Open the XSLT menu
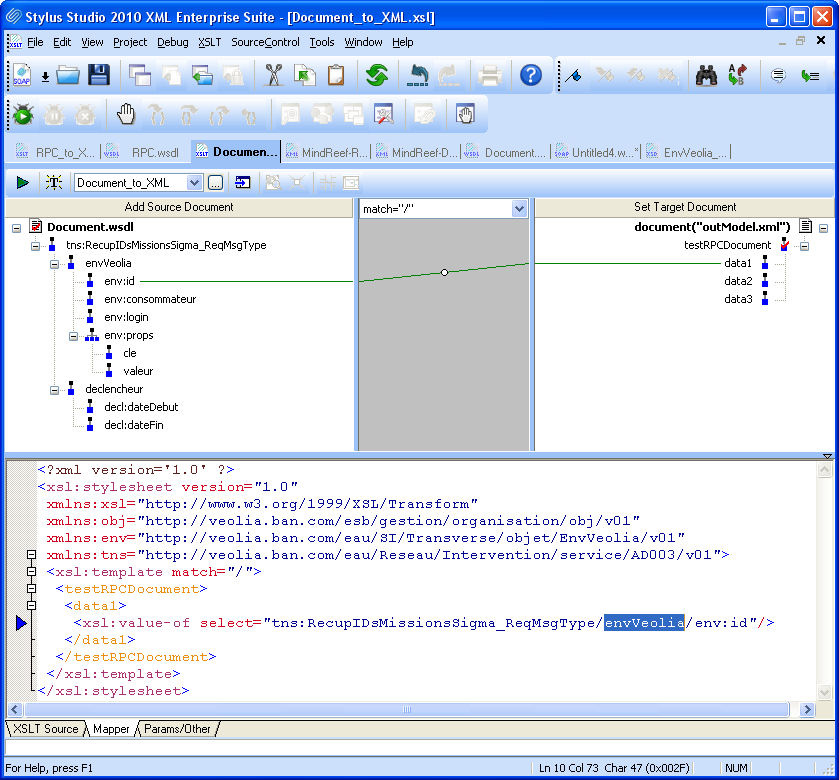Image resolution: width=839 pixels, height=780 pixels. tap(209, 42)
